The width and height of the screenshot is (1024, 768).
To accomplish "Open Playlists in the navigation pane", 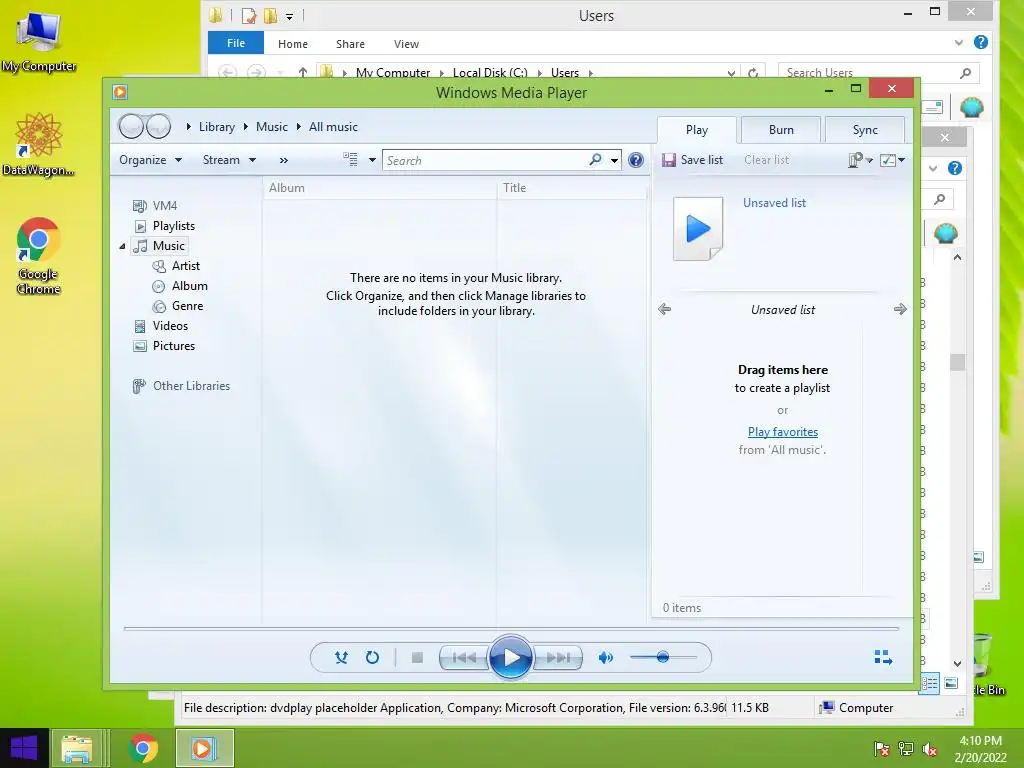I will [x=165, y=226].
